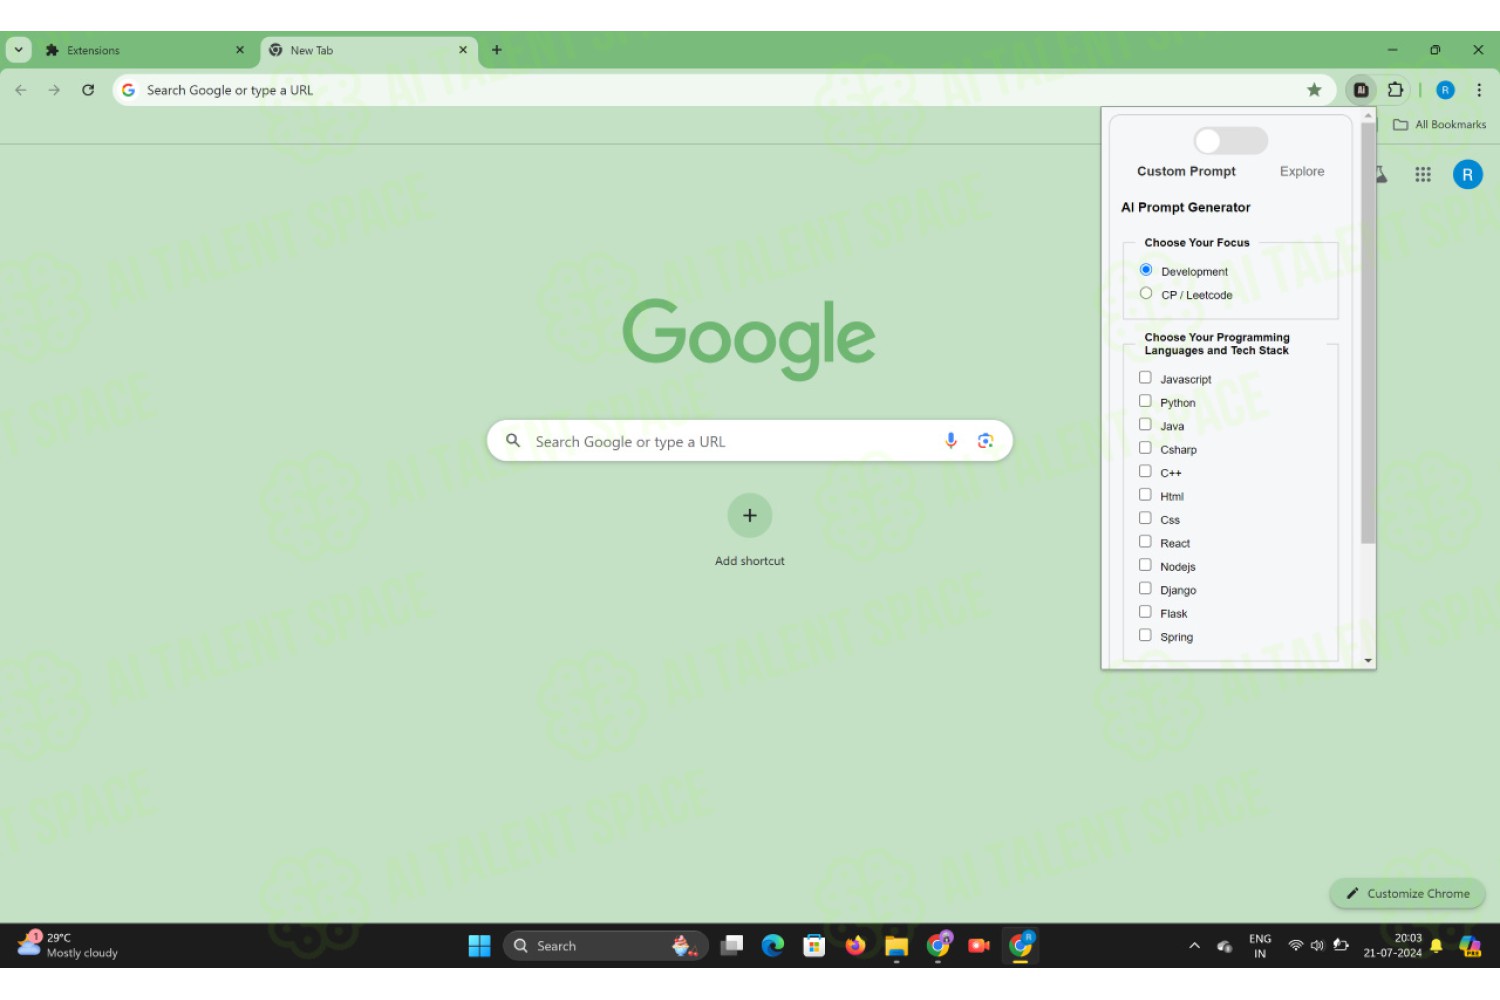Open a new tab with the plus button
The width and height of the screenshot is (1500, 1000).
(x=497, y=50)
